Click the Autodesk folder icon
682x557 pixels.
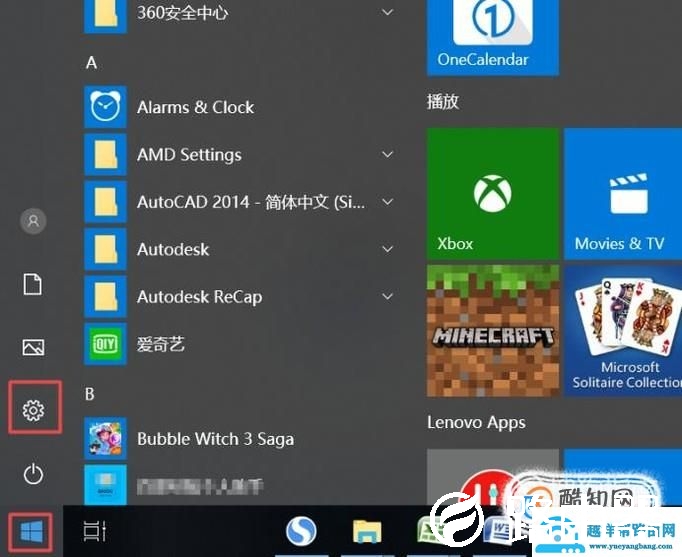105,249
